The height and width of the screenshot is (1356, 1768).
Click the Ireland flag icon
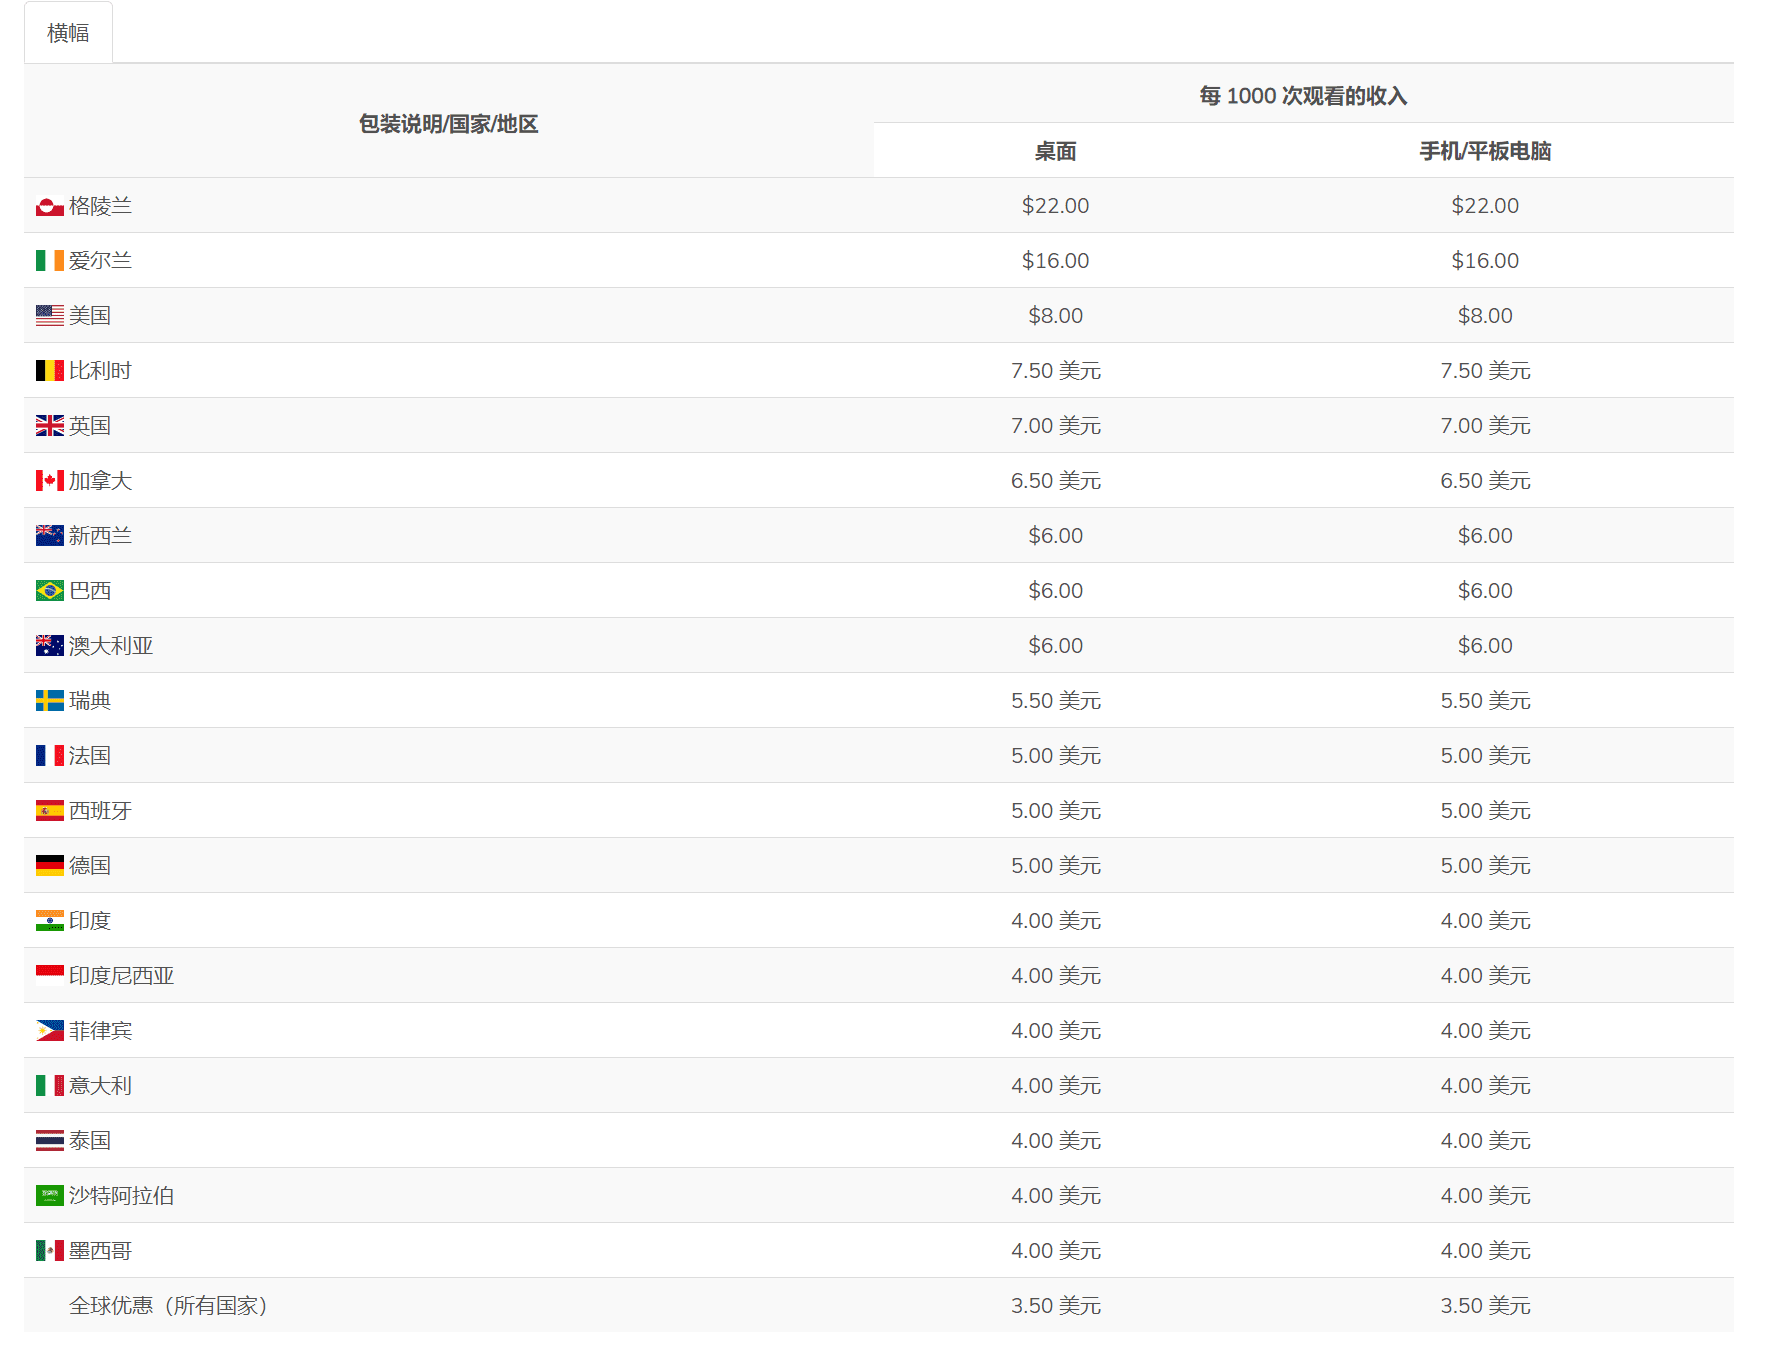tap(46, 260)
